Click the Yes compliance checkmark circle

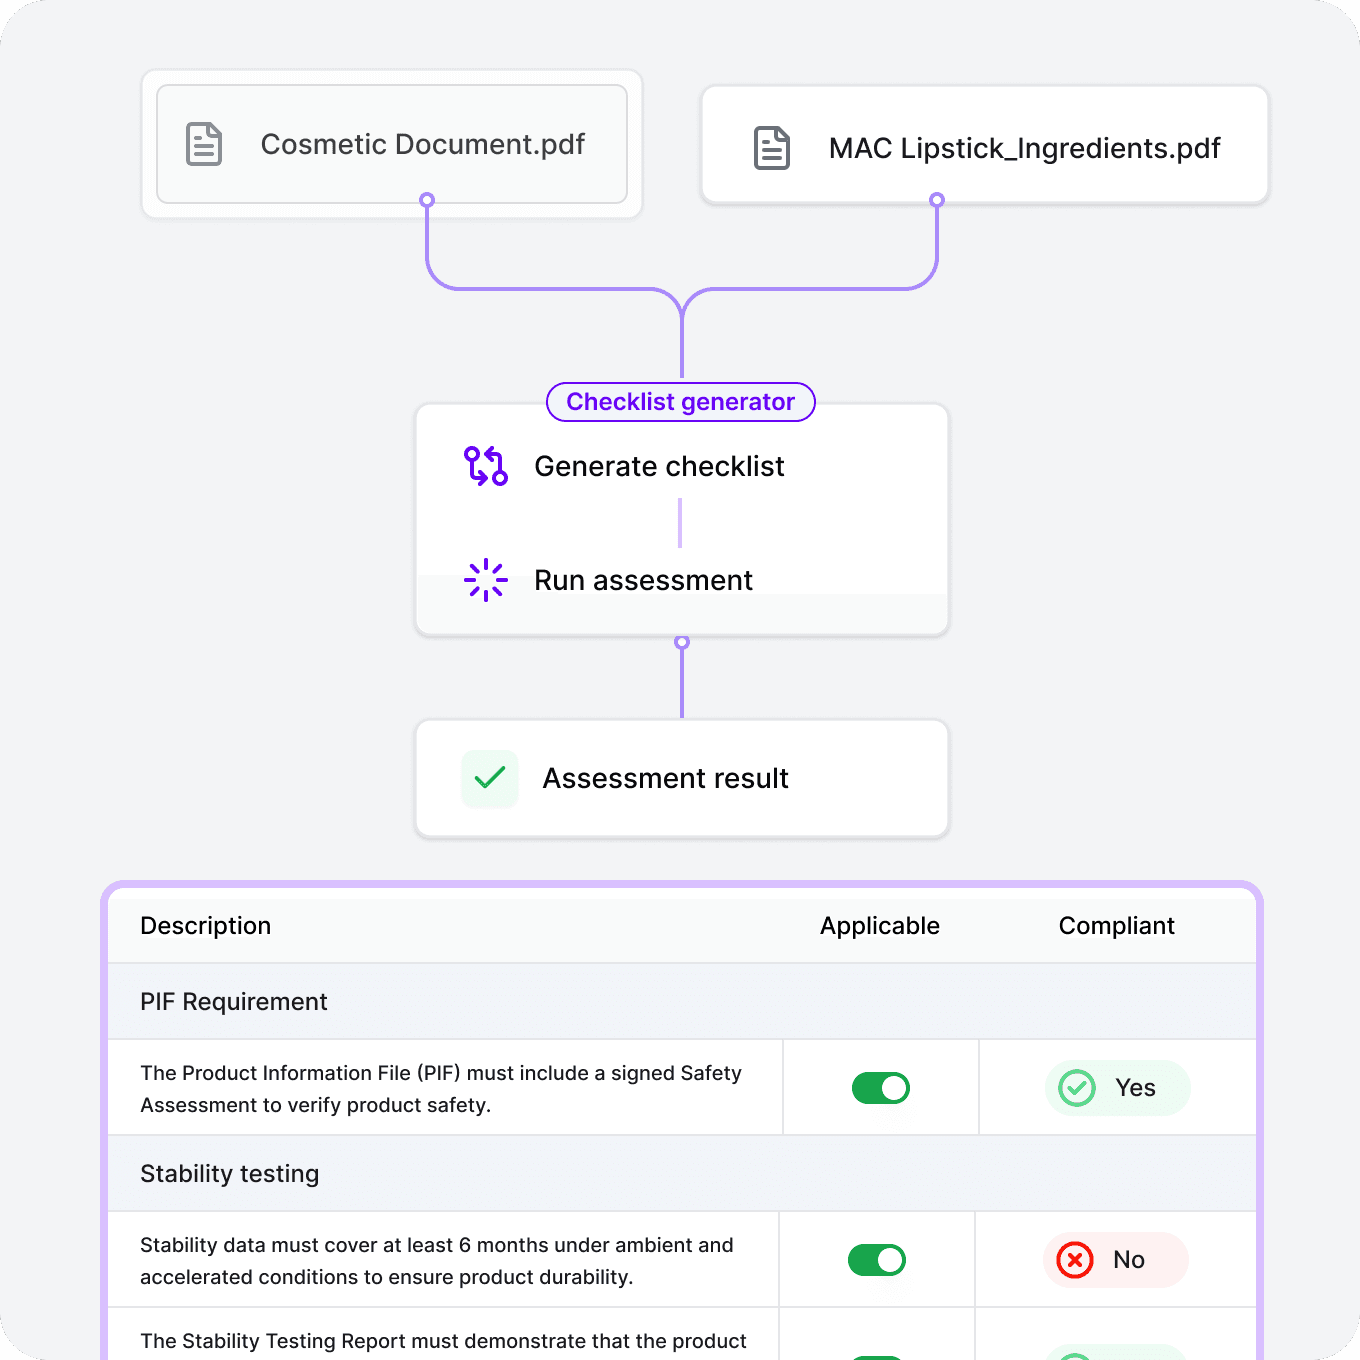(x=1078, y=1088)
